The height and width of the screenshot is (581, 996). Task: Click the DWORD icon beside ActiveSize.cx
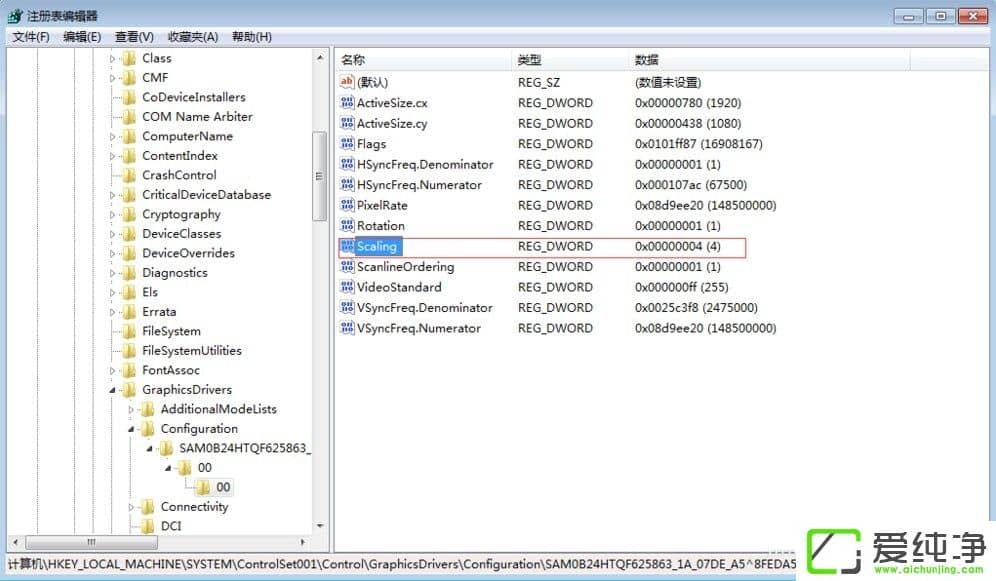click(x=347, y=103)
